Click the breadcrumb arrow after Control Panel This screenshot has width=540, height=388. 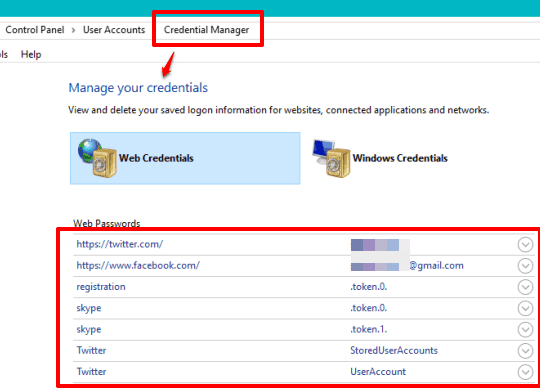(x=73, y=30)
